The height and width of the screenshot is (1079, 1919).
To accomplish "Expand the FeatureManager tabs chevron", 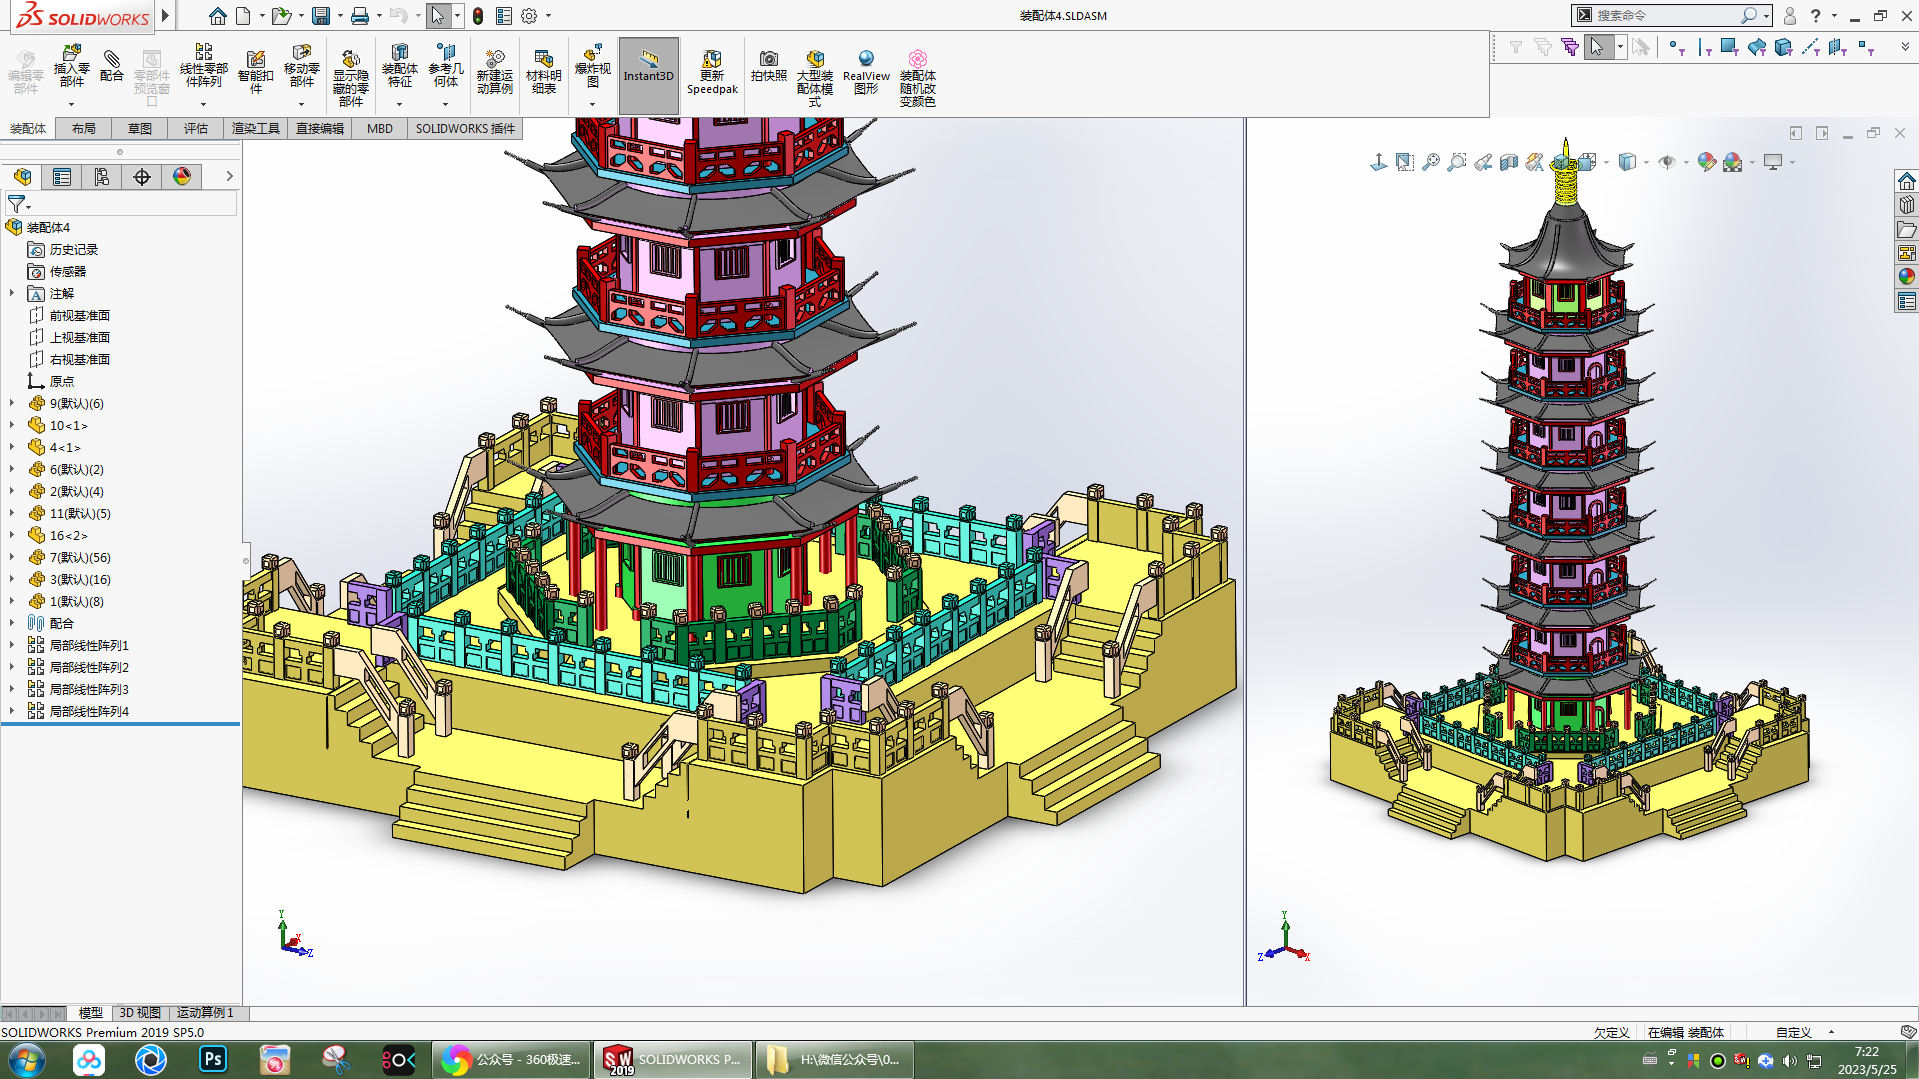I will point(229,177).
